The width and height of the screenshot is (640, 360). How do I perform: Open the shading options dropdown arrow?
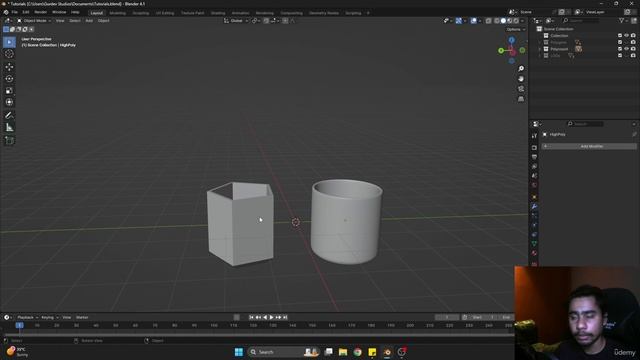523,21
